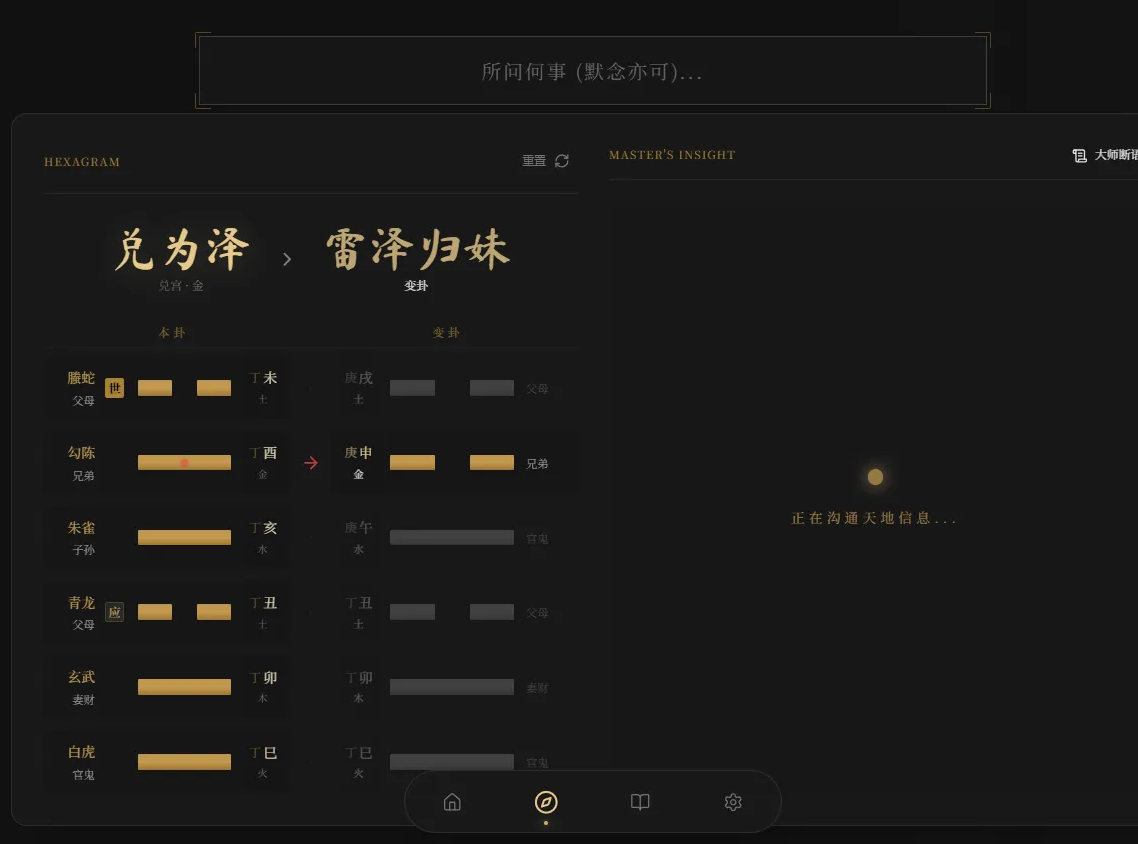The width and height of the screenshot is (1138, 844).
Task: Toggle the broken top yao line 丁未
Action: (184, 387)
